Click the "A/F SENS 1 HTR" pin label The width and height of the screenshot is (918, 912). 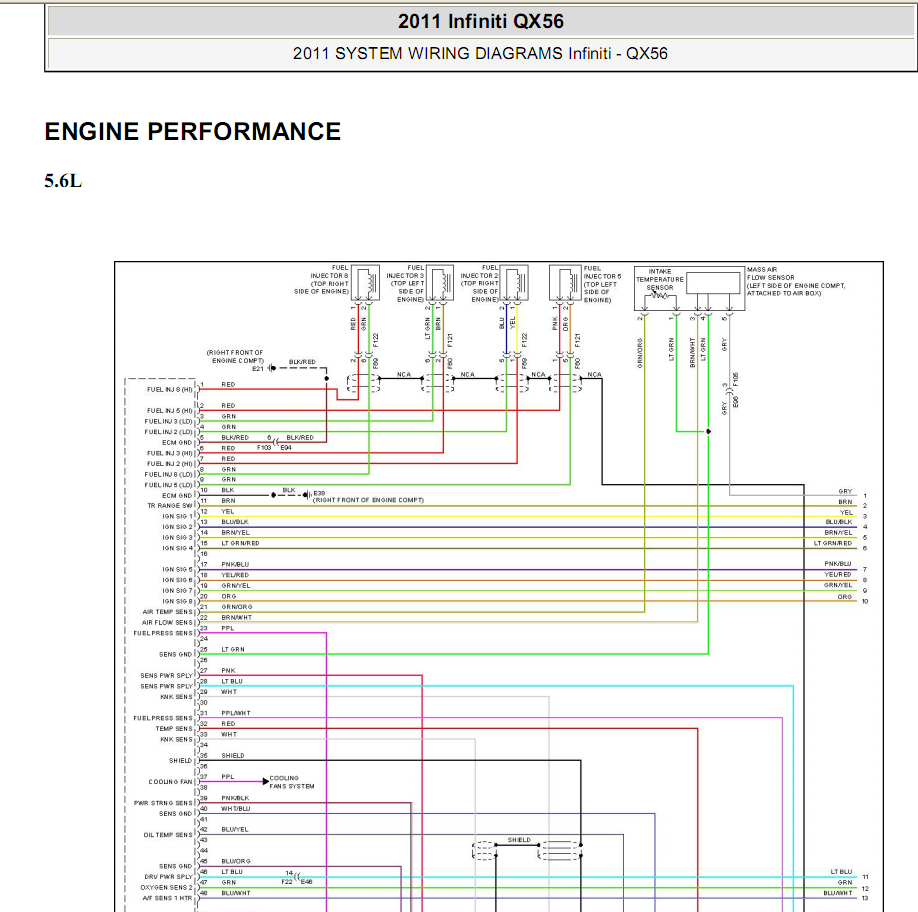point(167,898)
